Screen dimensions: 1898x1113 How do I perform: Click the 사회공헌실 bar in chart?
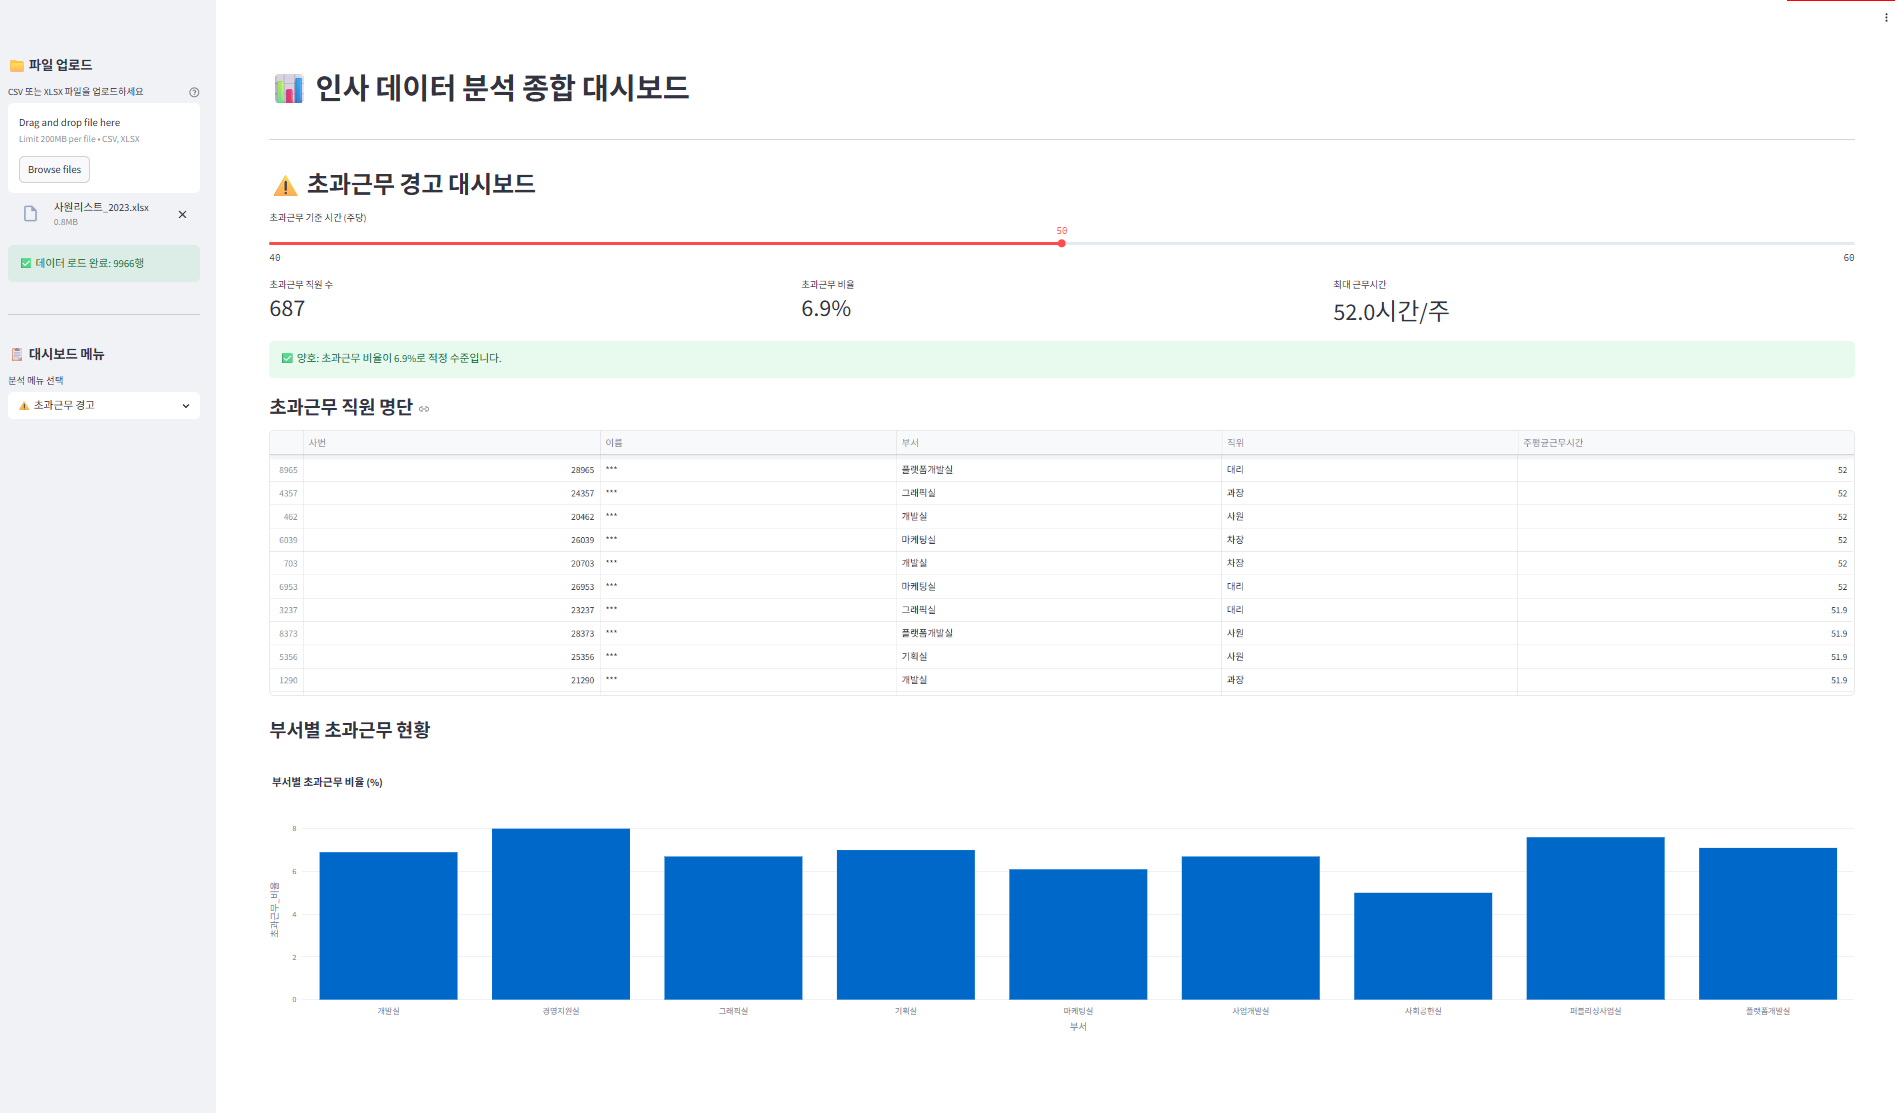[x=1423, y=946]
